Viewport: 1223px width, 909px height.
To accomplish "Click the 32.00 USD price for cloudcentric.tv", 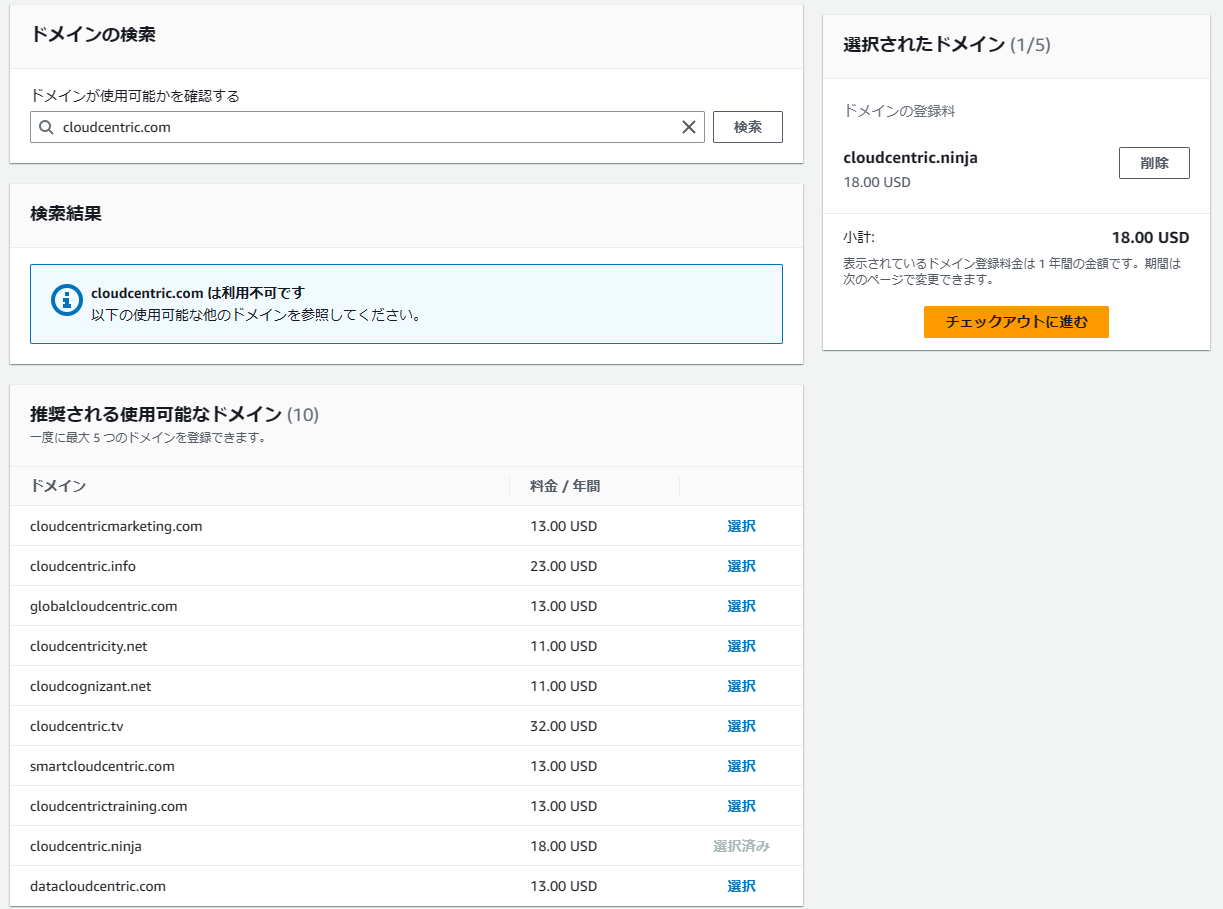I will (x=563, y=726).
